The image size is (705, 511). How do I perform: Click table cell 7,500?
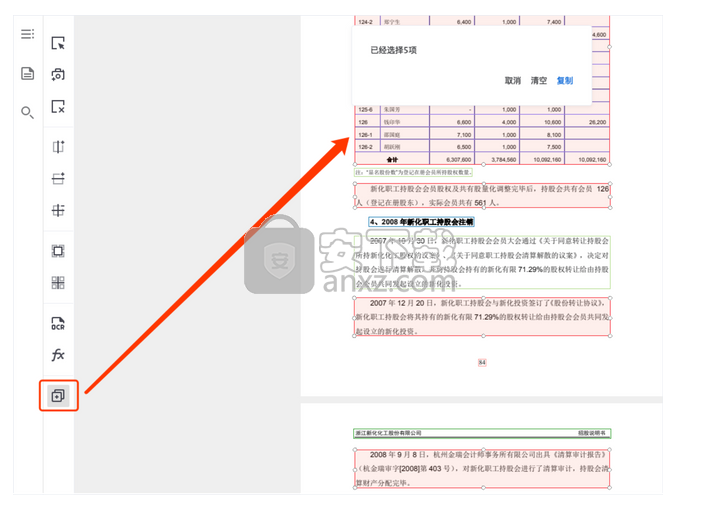(554, 147)
